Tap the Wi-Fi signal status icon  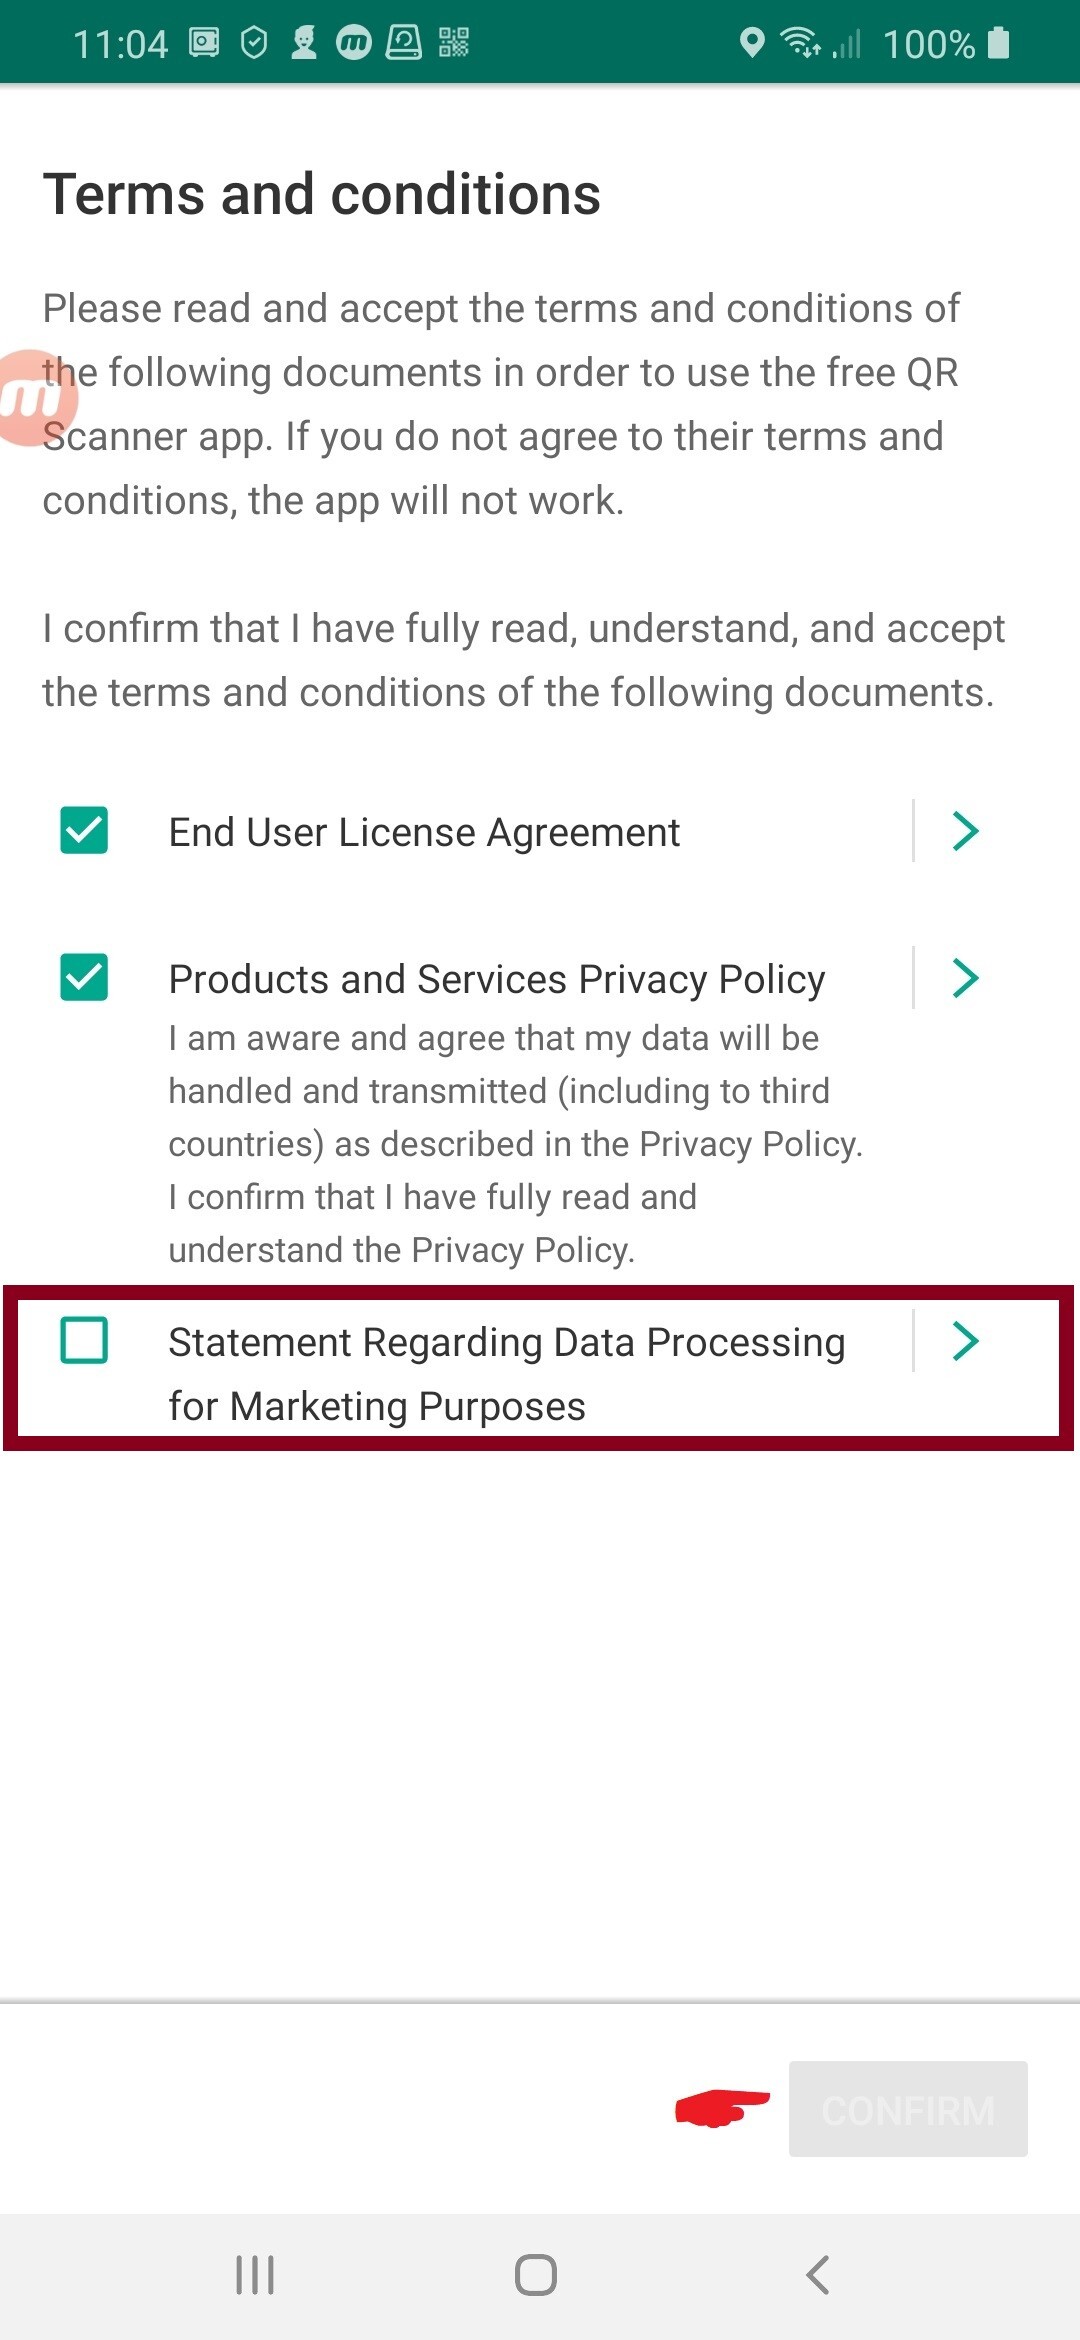pyautogui.click(x=800, y=43)
